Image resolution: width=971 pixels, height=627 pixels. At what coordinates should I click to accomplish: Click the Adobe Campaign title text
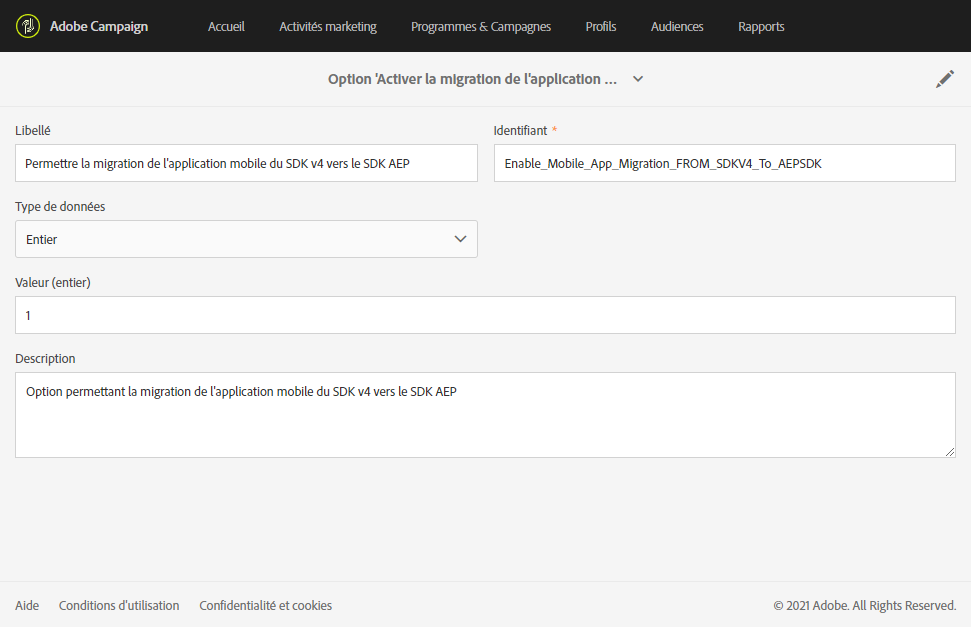[99, 27]
